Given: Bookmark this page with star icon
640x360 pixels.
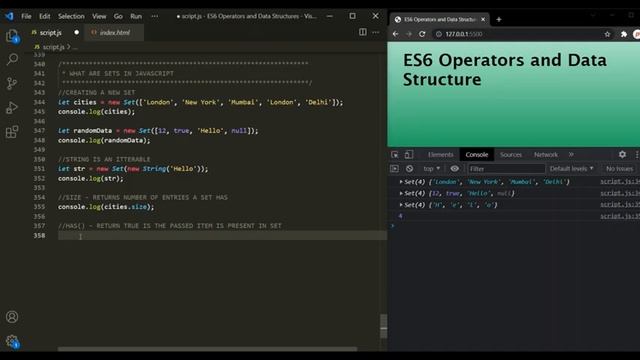Looking at the screenshot, I should click(x=607, y=34).
